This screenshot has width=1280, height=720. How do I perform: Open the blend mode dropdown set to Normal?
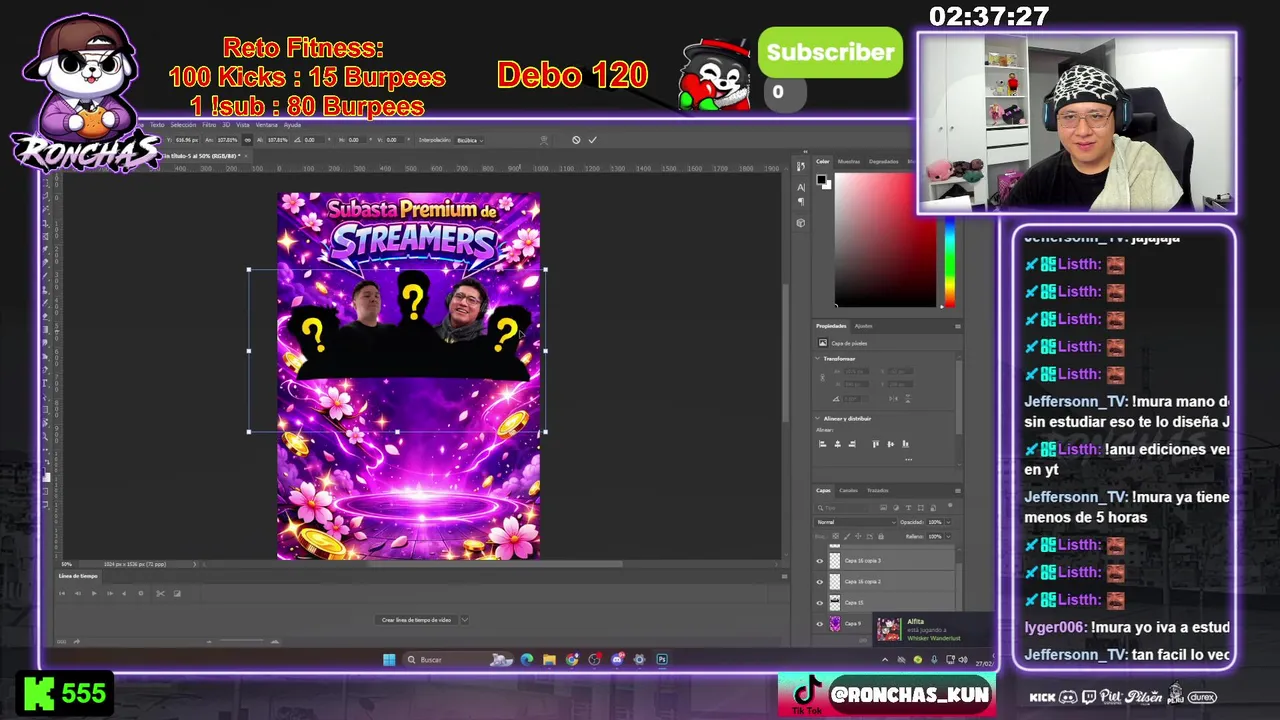point(855,522)
